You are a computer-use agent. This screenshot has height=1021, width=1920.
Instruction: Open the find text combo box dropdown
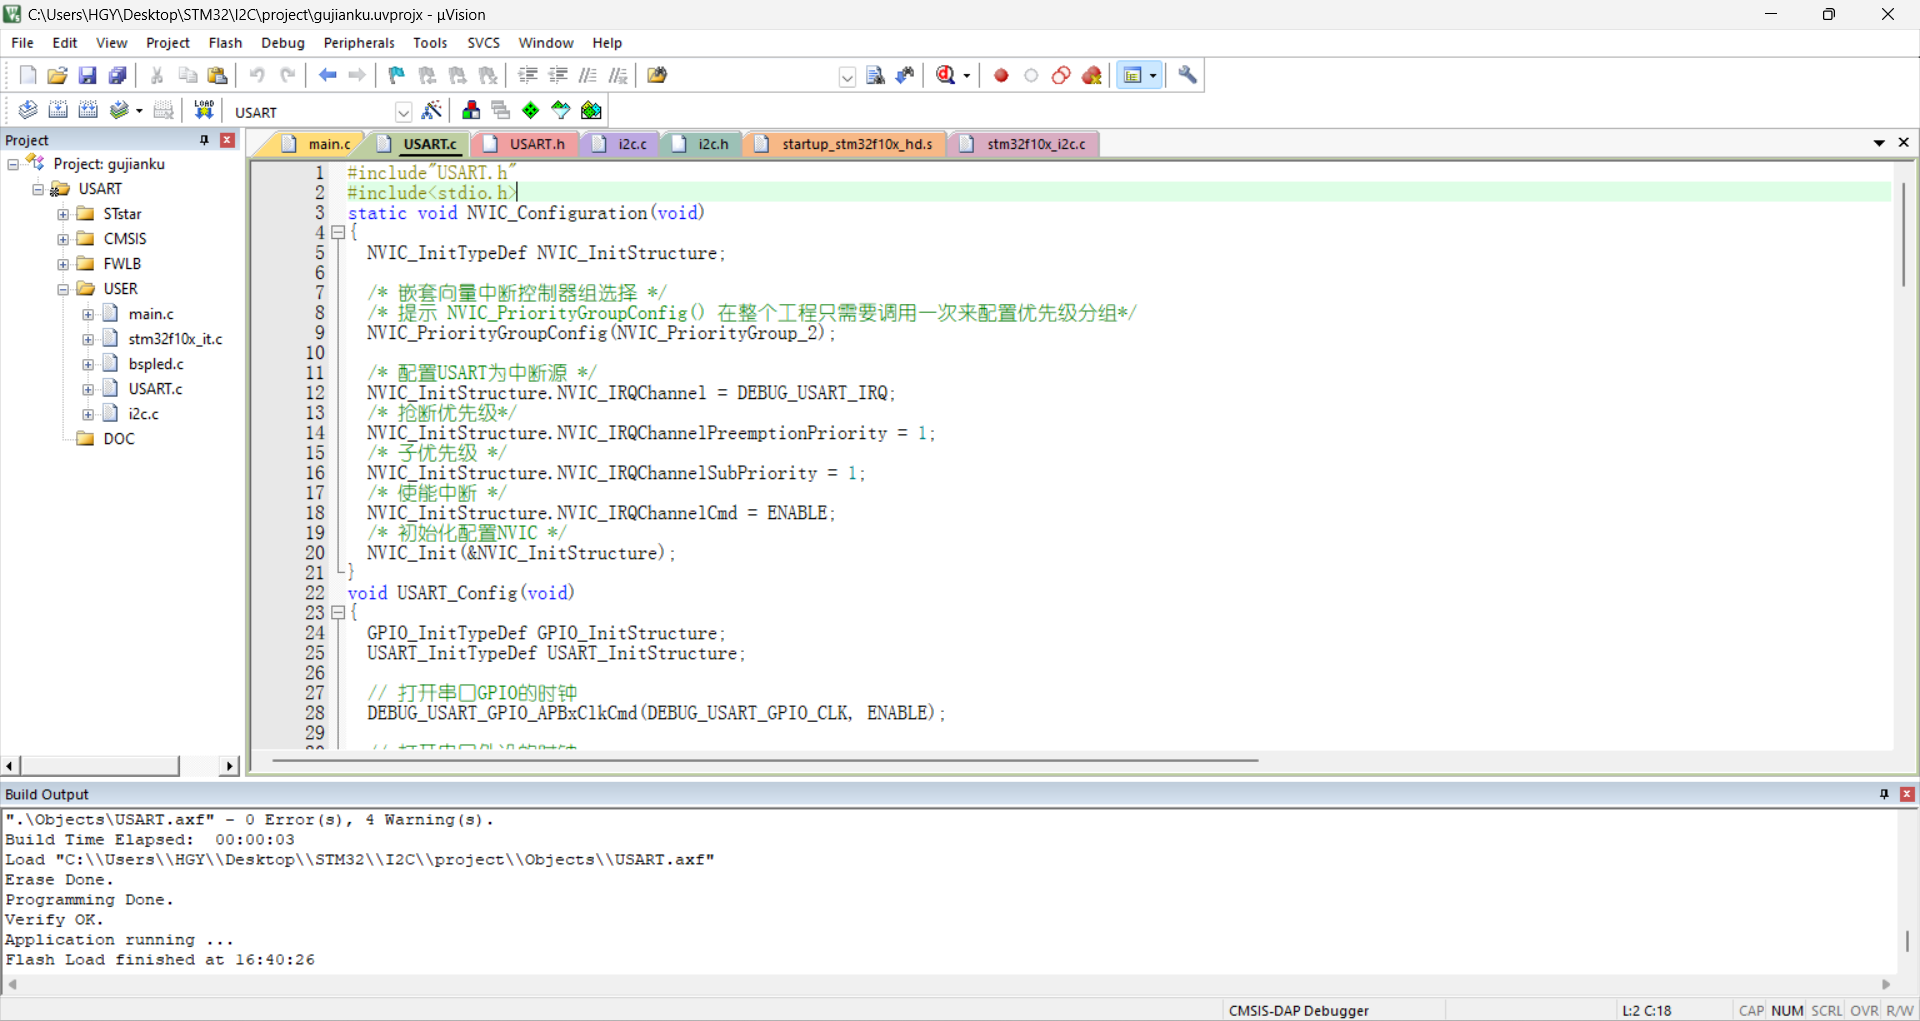point(847,77)
